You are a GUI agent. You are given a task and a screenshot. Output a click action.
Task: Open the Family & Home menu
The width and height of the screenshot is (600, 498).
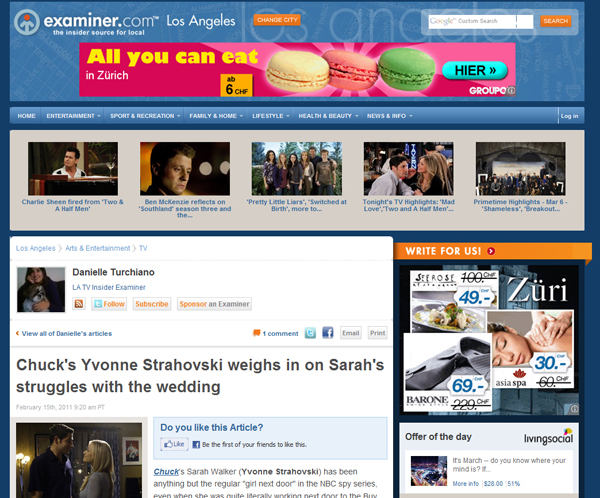tap(216, 116)
